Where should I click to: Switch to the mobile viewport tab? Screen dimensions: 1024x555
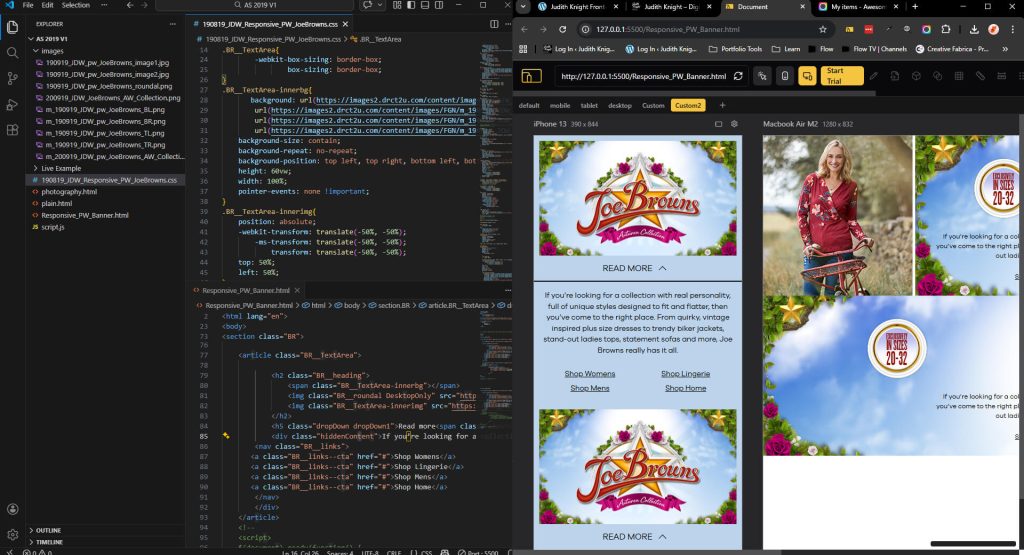click(x=560, y=105)
